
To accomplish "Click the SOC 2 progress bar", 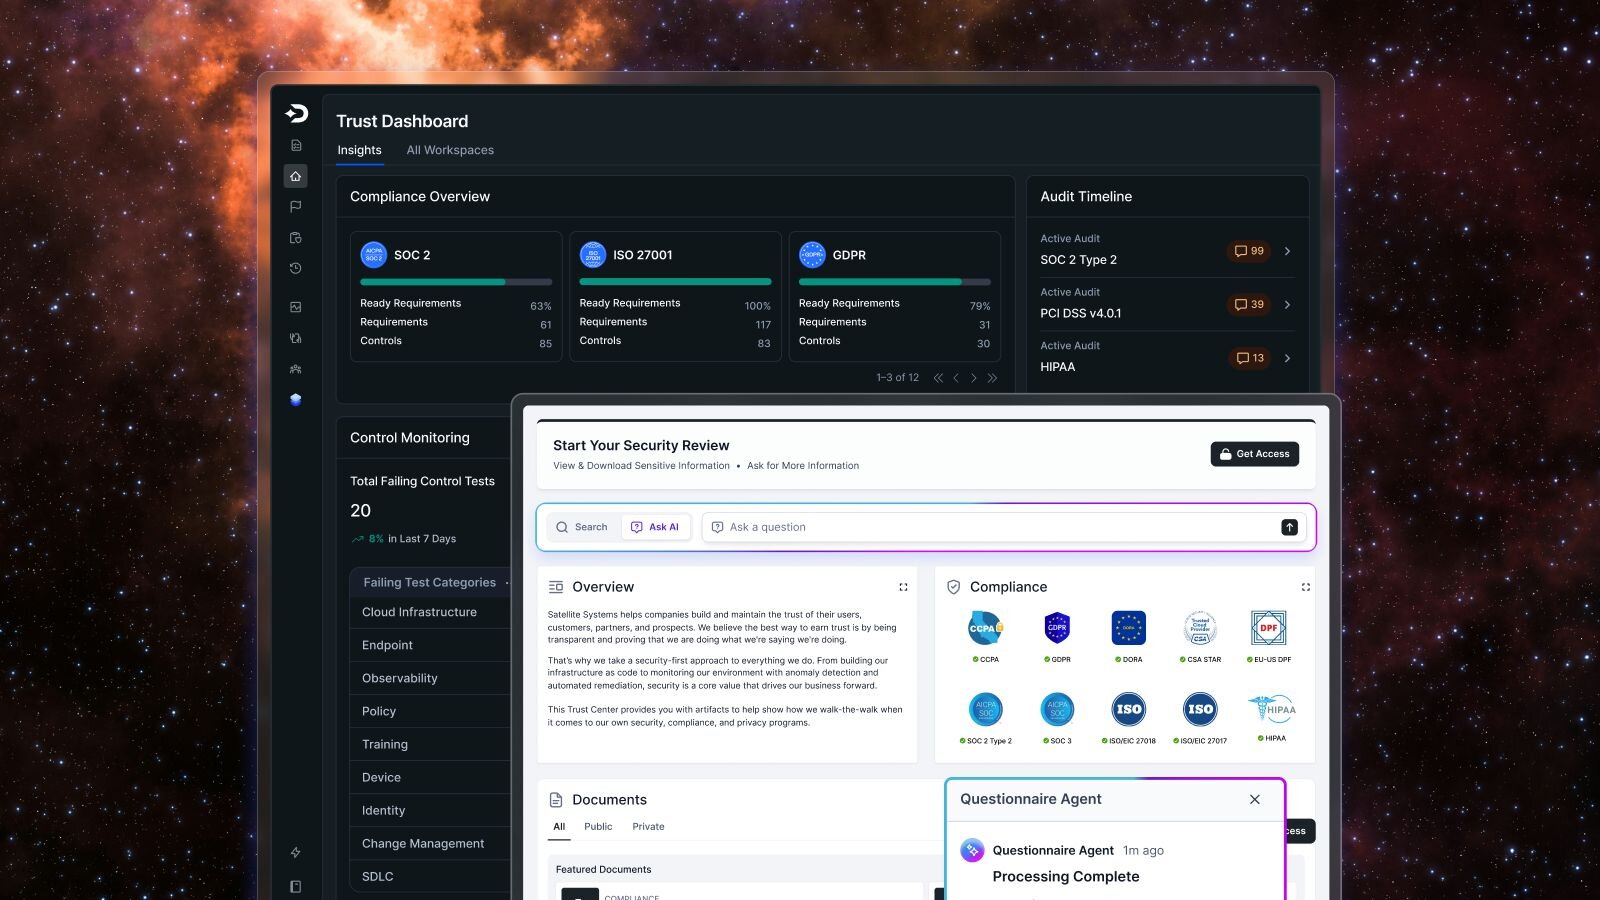I will [456, 282].
